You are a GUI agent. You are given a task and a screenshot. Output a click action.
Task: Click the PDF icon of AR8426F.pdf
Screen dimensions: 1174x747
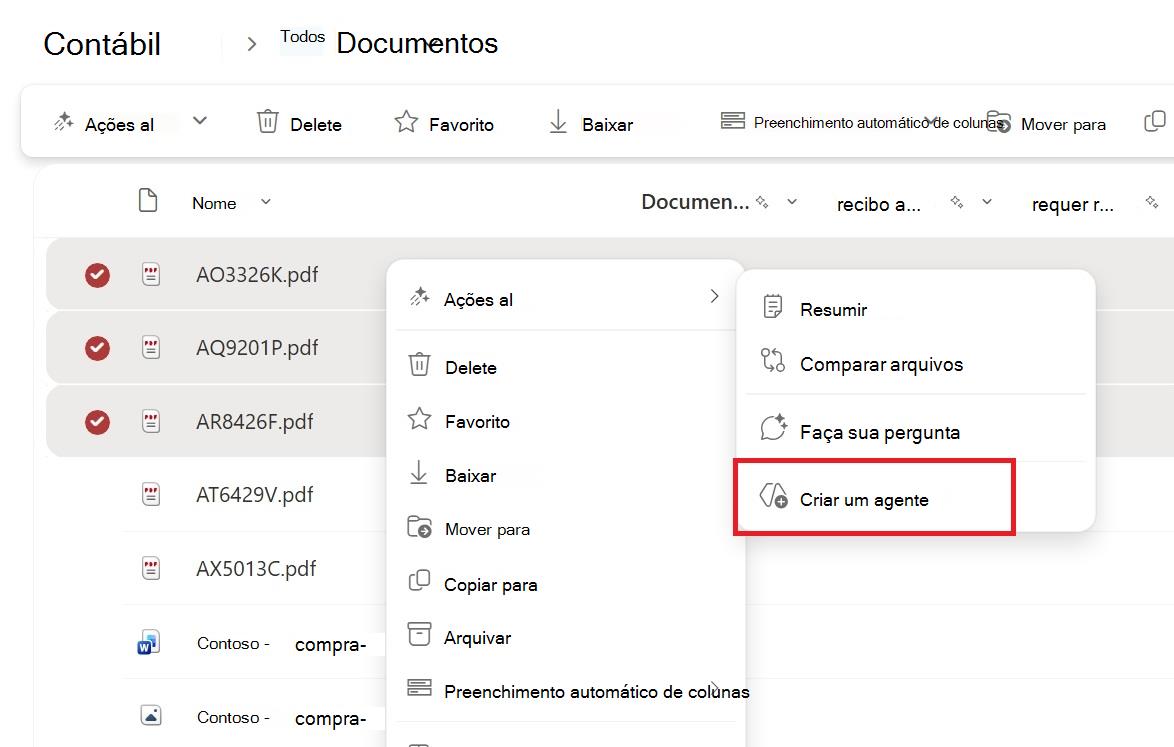click(151, 421)
